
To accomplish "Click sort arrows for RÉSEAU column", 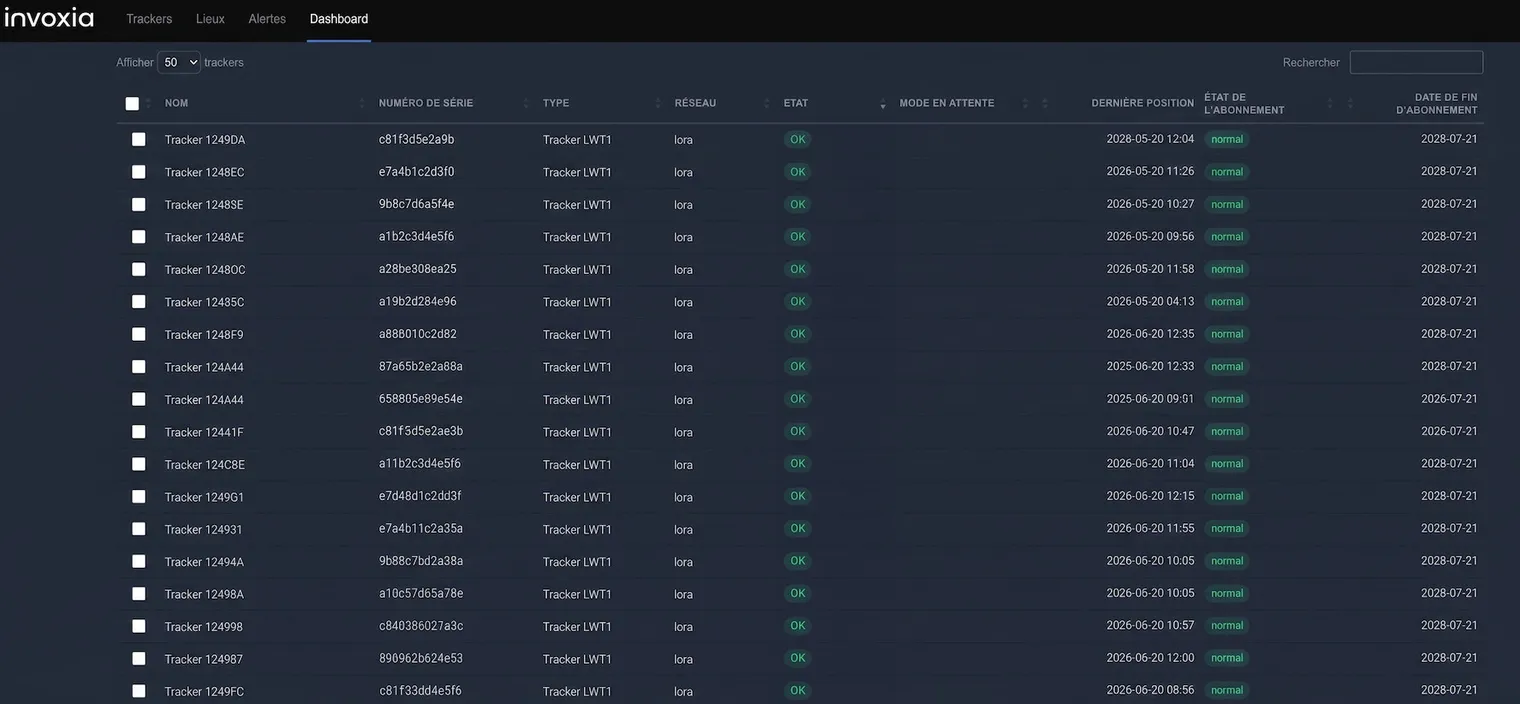I will 767,103.
